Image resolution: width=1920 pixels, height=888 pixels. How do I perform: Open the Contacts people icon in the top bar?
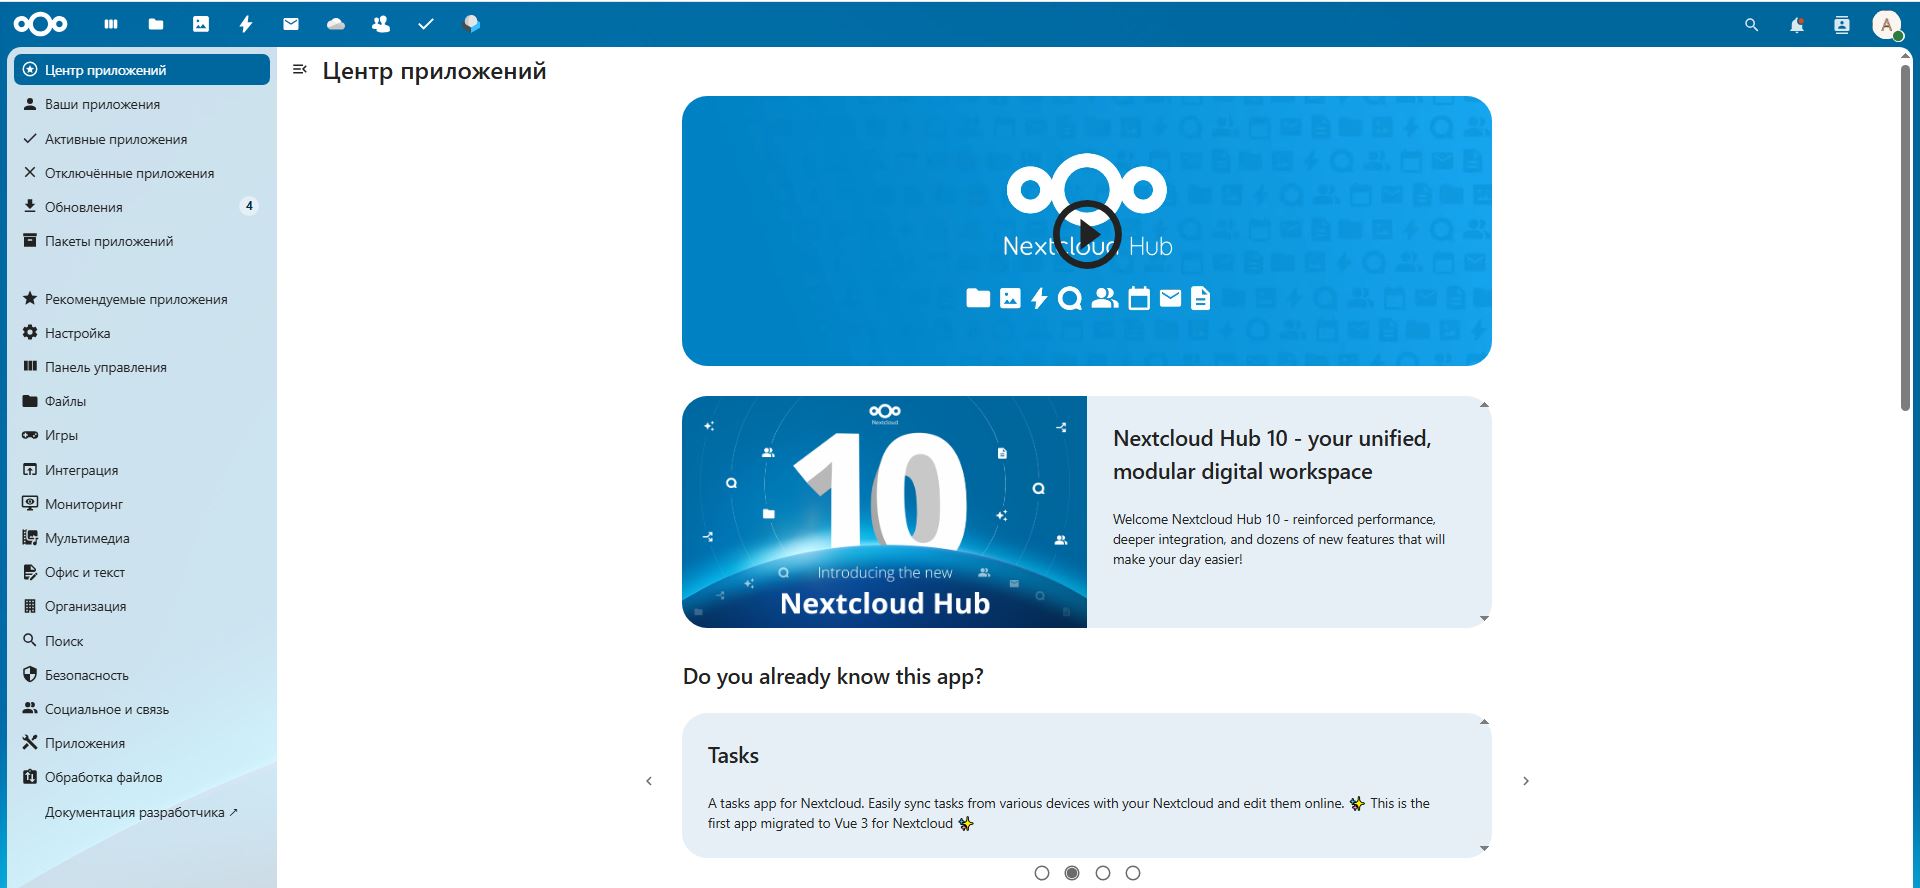(x=381, y=24)
